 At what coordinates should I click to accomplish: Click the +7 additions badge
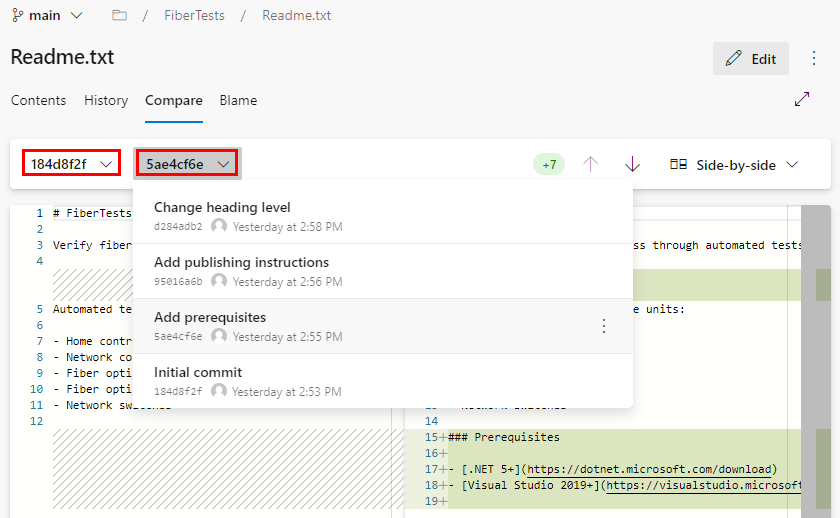pyautogui.click(x=549, y=164)
